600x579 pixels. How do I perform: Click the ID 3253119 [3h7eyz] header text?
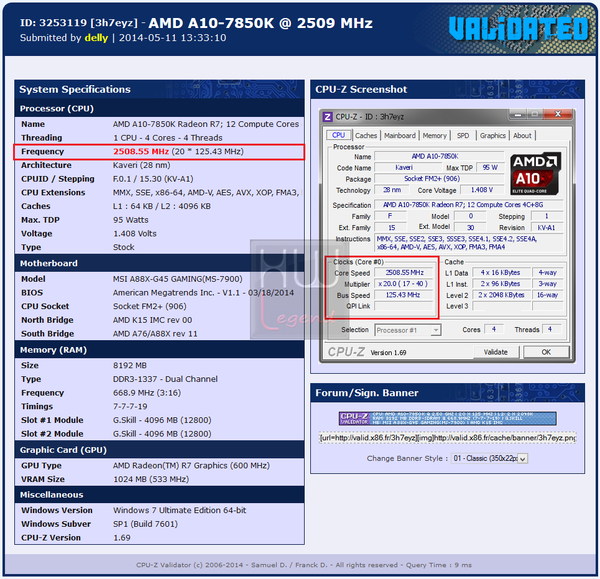pyautogui.click(x=78, y=23)
